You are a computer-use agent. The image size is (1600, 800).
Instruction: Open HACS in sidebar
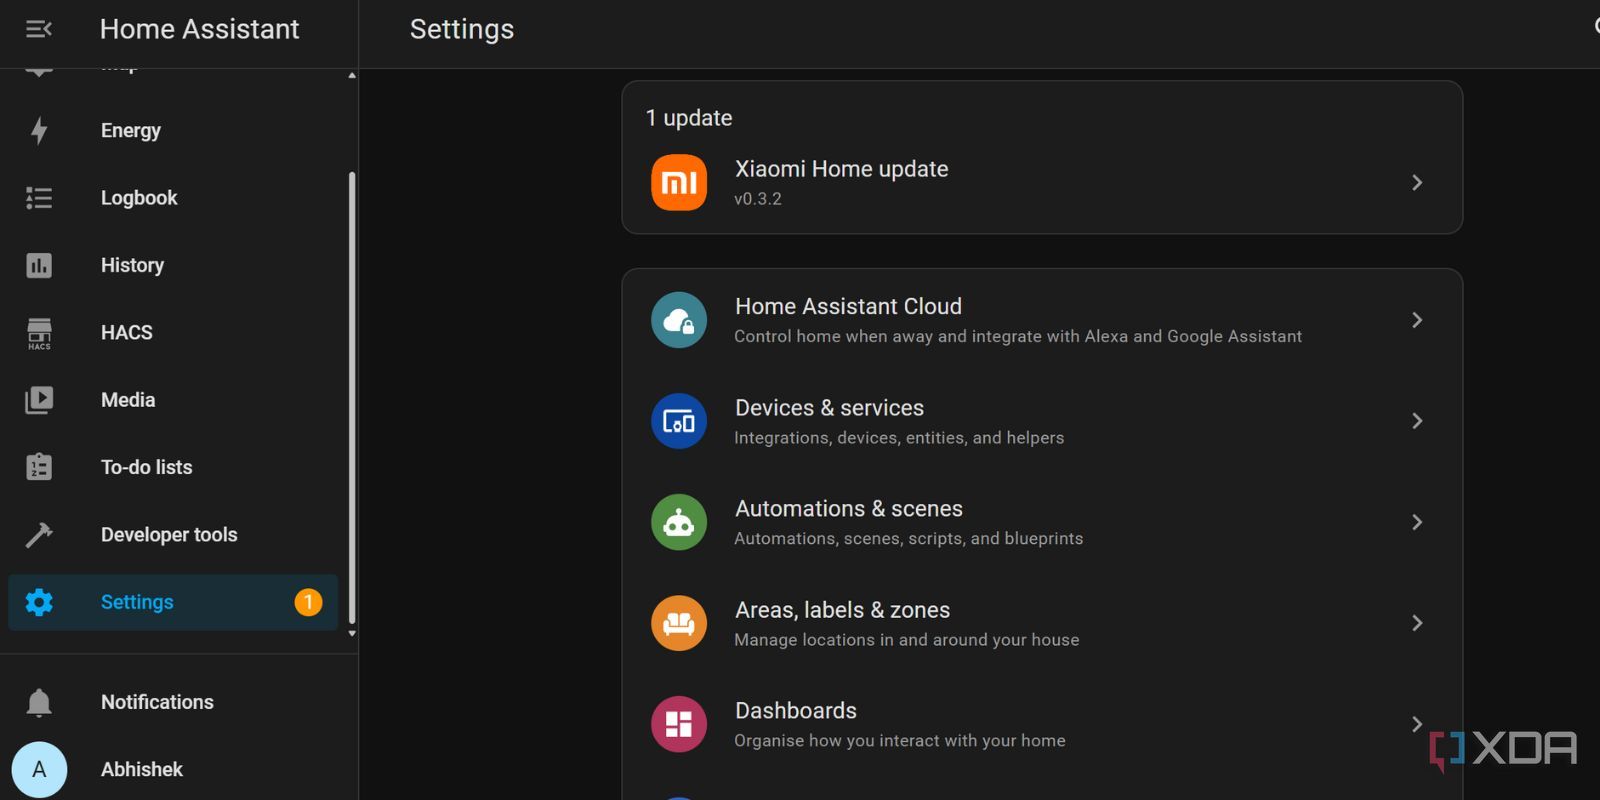tap(127, 333)
